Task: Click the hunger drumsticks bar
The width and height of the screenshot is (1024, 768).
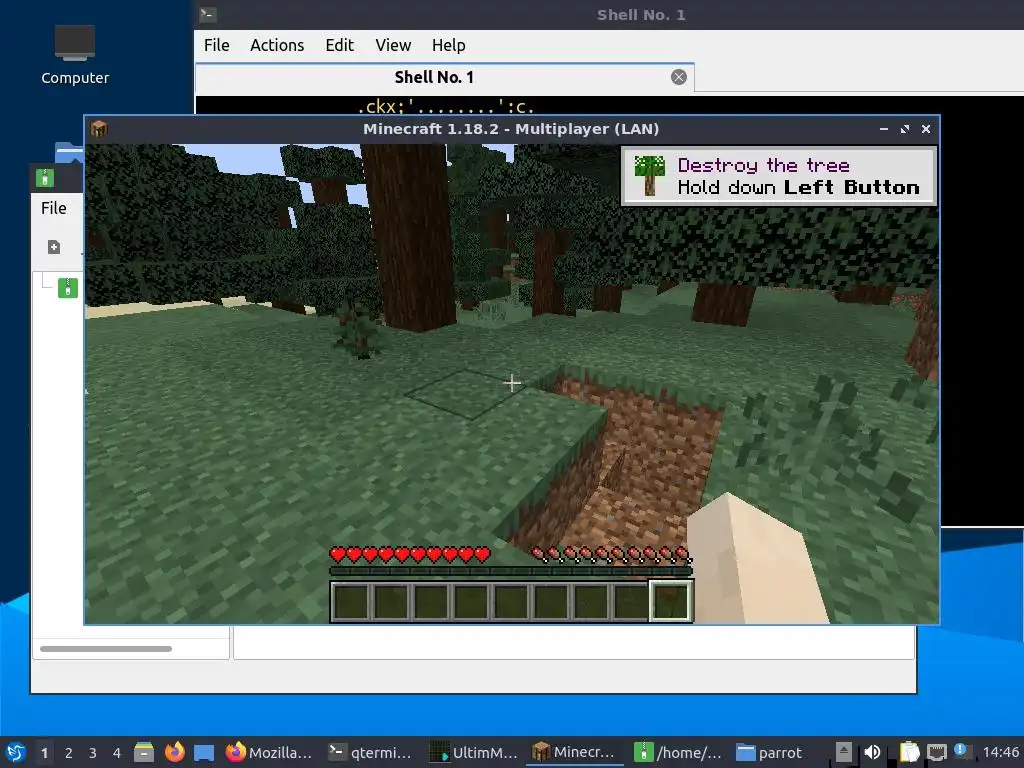Action: (611, 555)
